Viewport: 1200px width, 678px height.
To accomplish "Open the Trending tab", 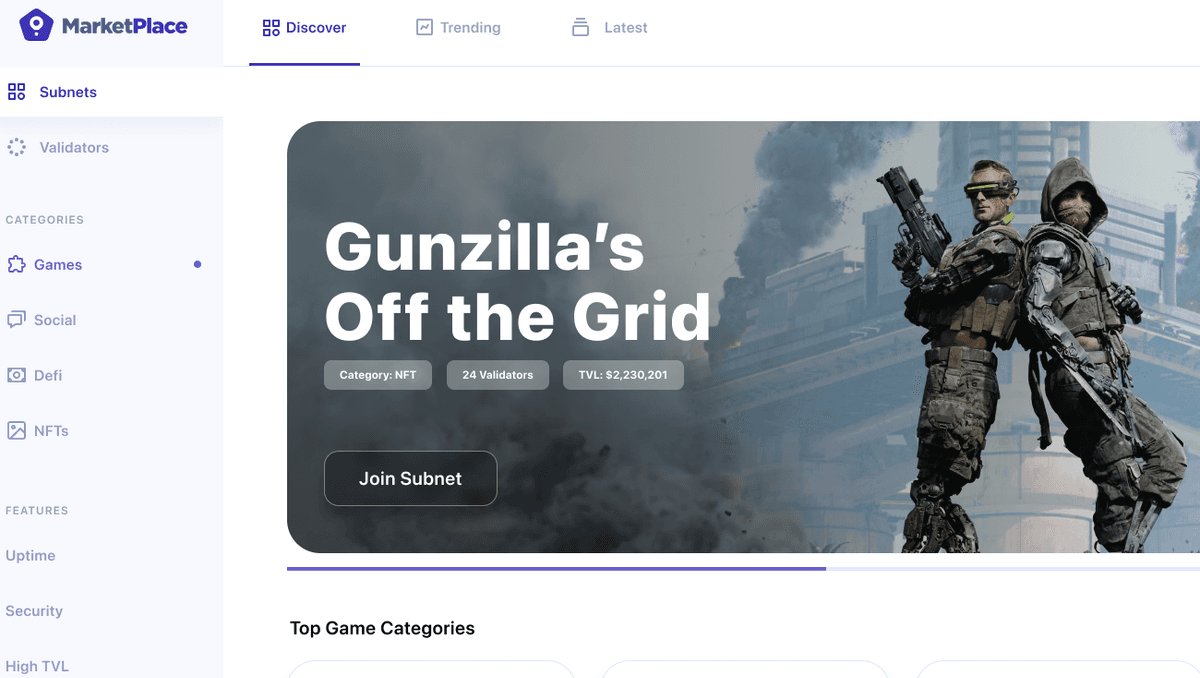I will [x=458, y=28].
